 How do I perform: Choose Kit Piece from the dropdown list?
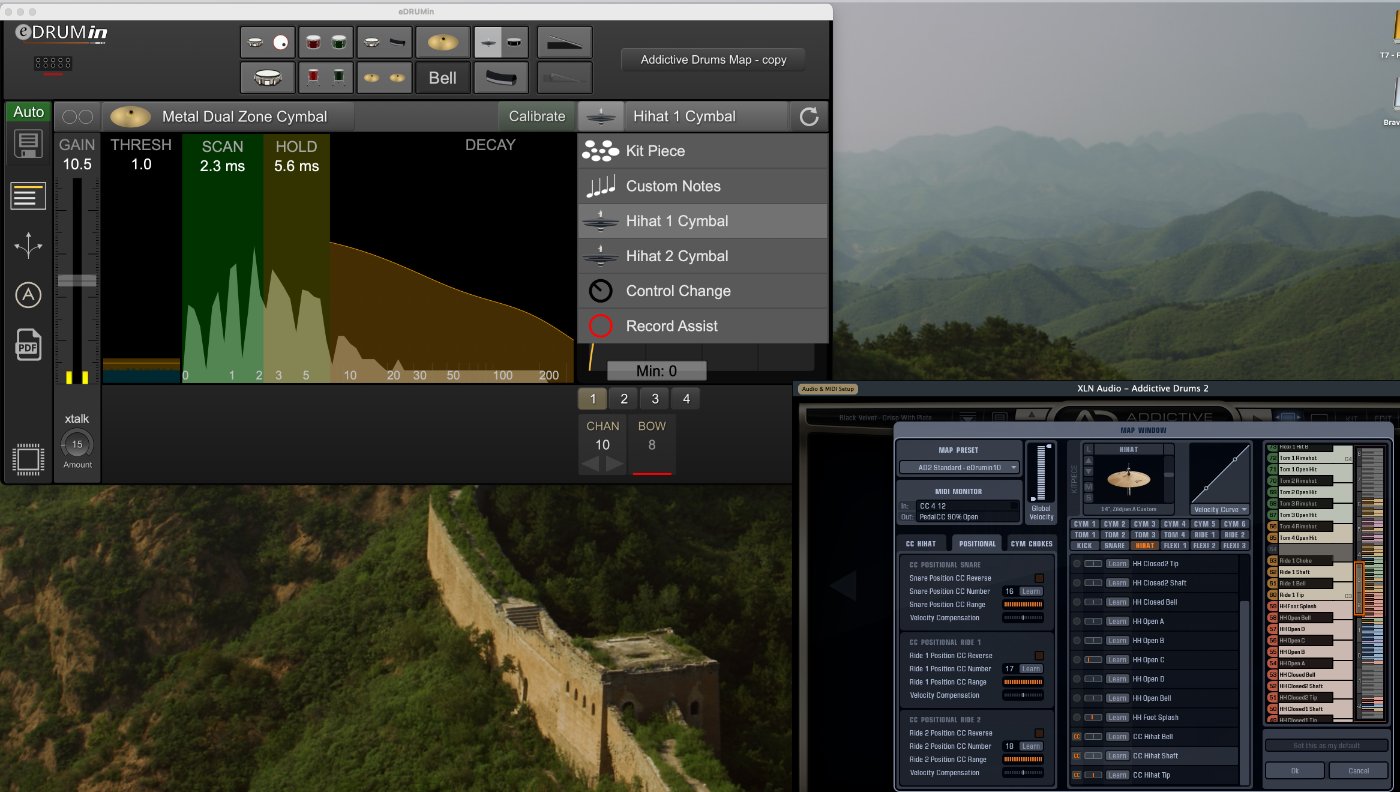click(x=703, y=151)
